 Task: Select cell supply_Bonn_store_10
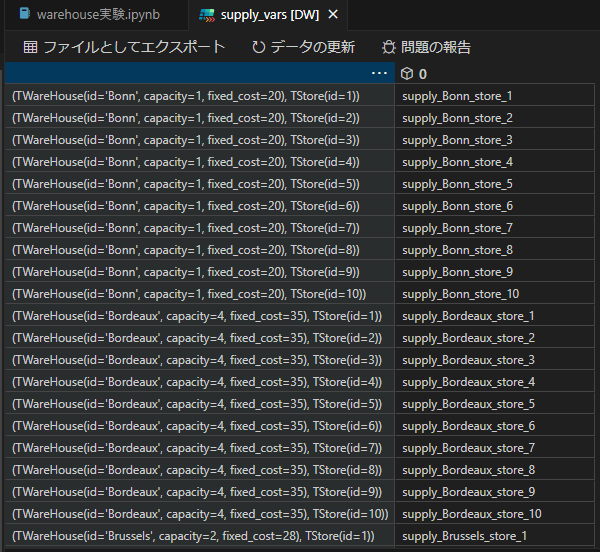tap(494, 294)
